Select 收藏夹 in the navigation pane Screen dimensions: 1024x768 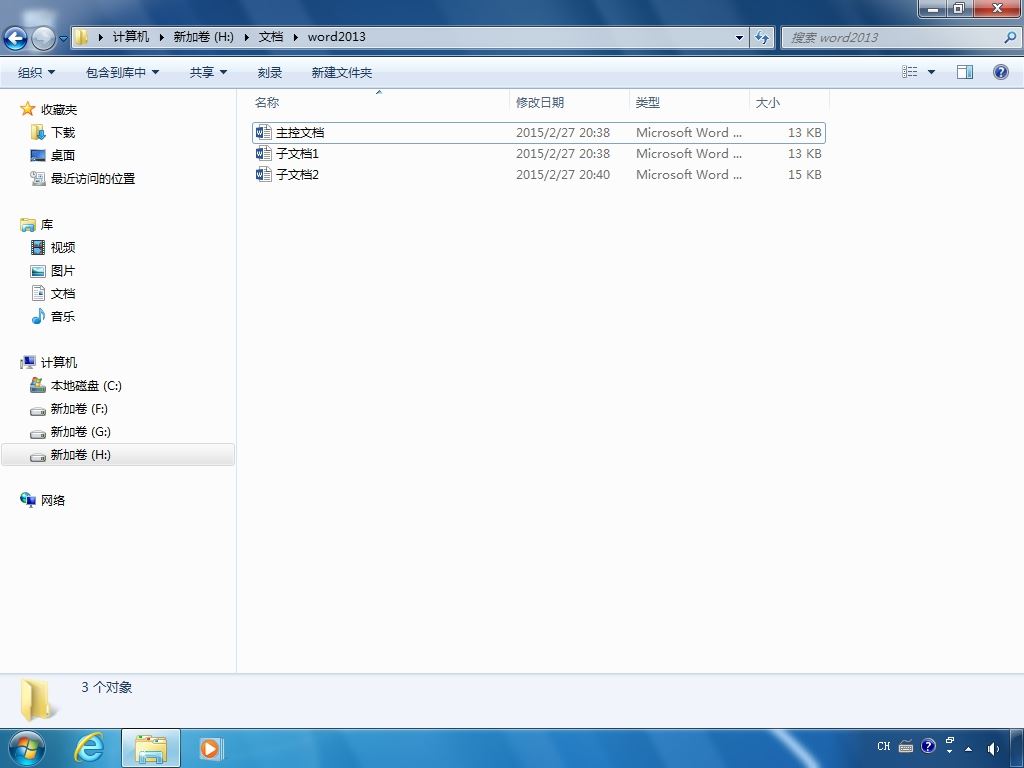click(x=59, y=110)
